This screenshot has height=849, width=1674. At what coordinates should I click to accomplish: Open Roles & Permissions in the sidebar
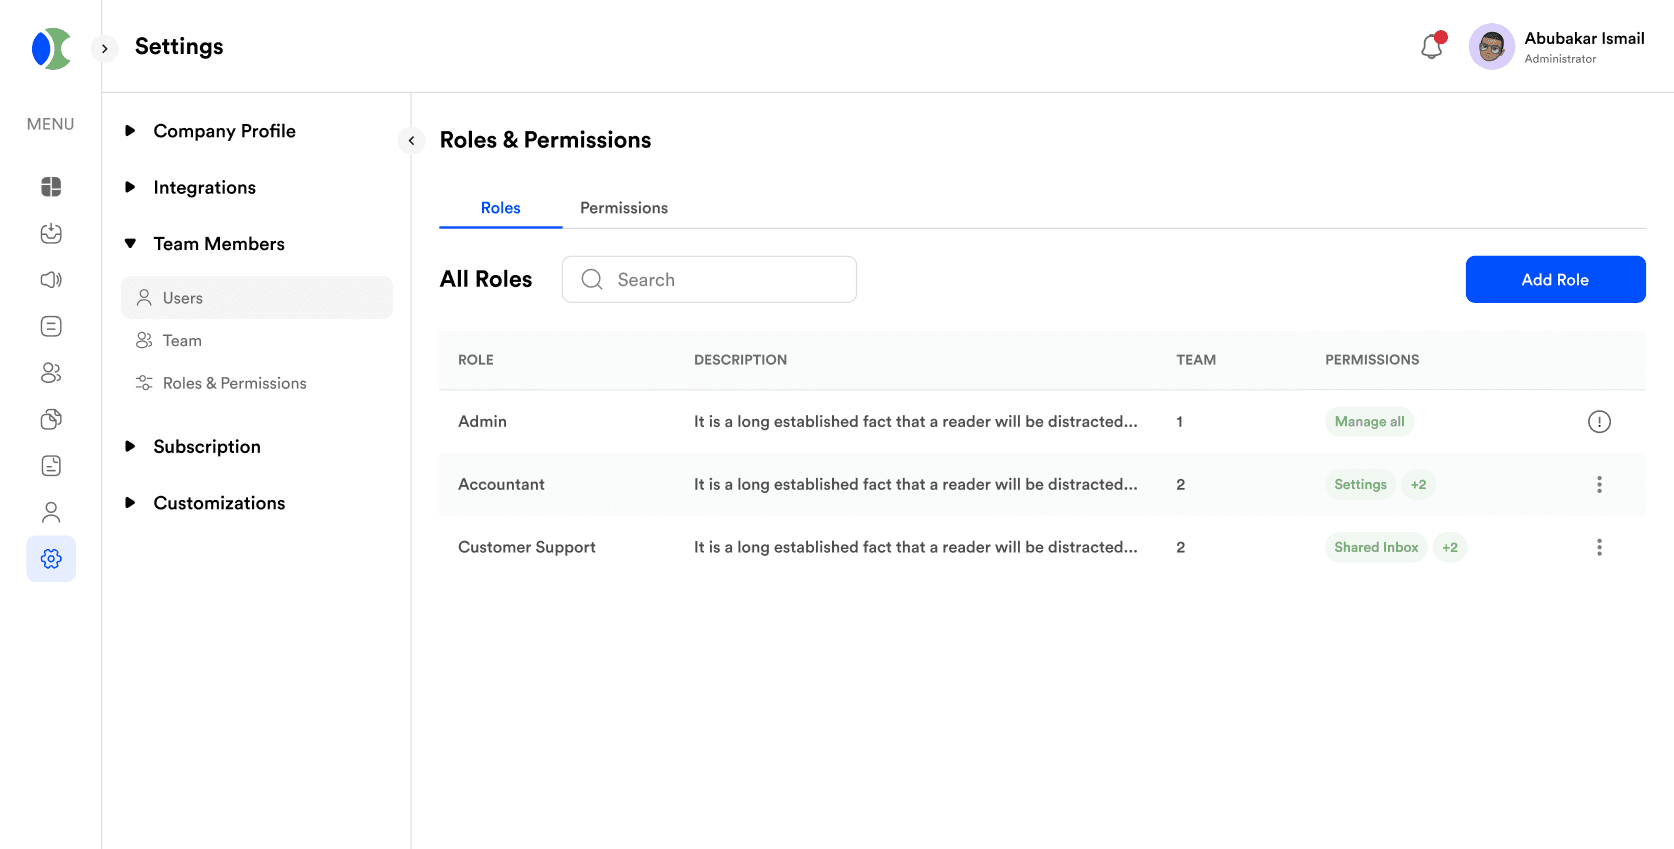[x=257, y=383]
